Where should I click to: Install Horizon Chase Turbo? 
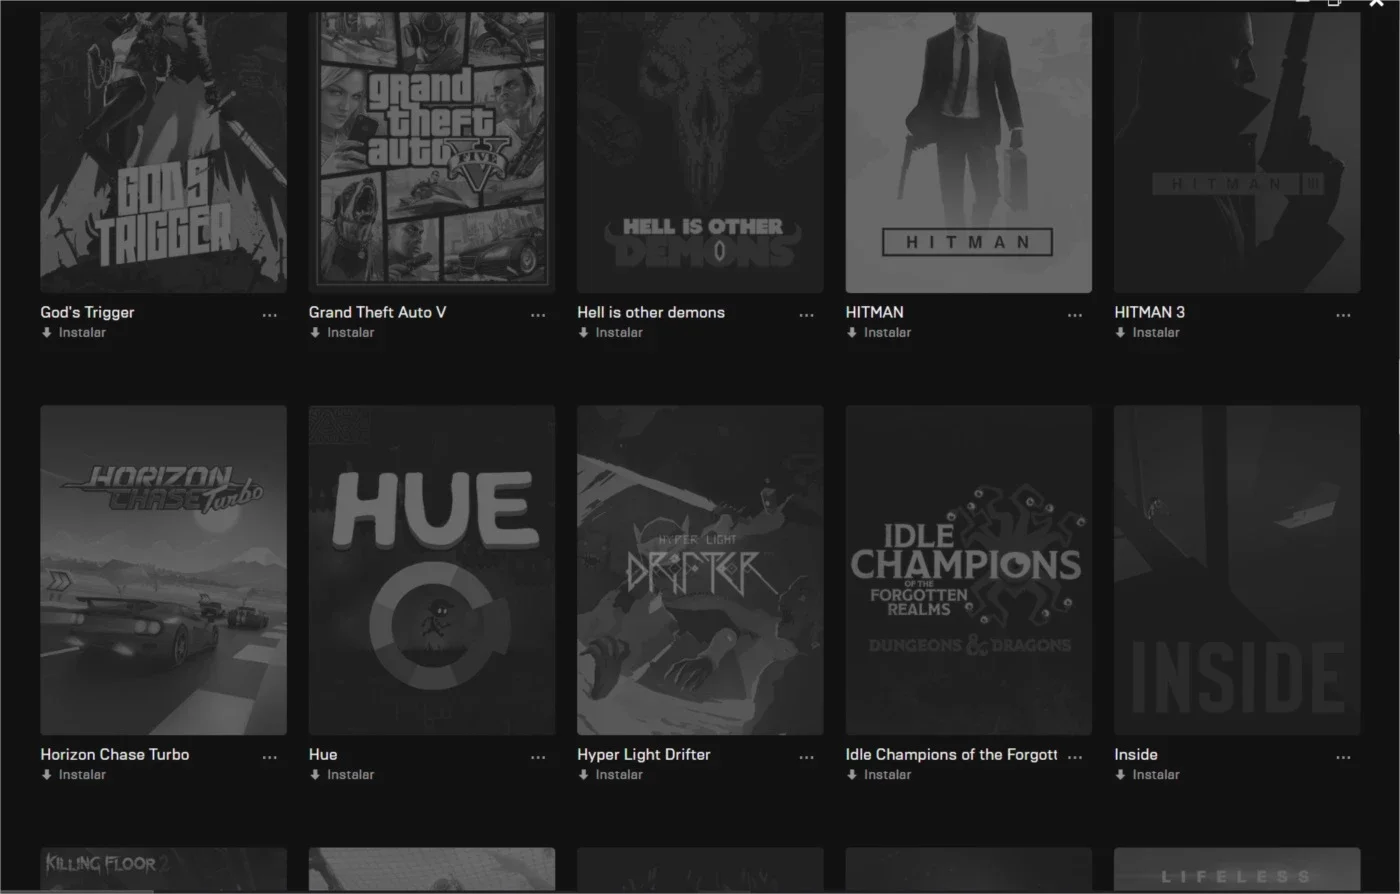[x=73, y=775]
